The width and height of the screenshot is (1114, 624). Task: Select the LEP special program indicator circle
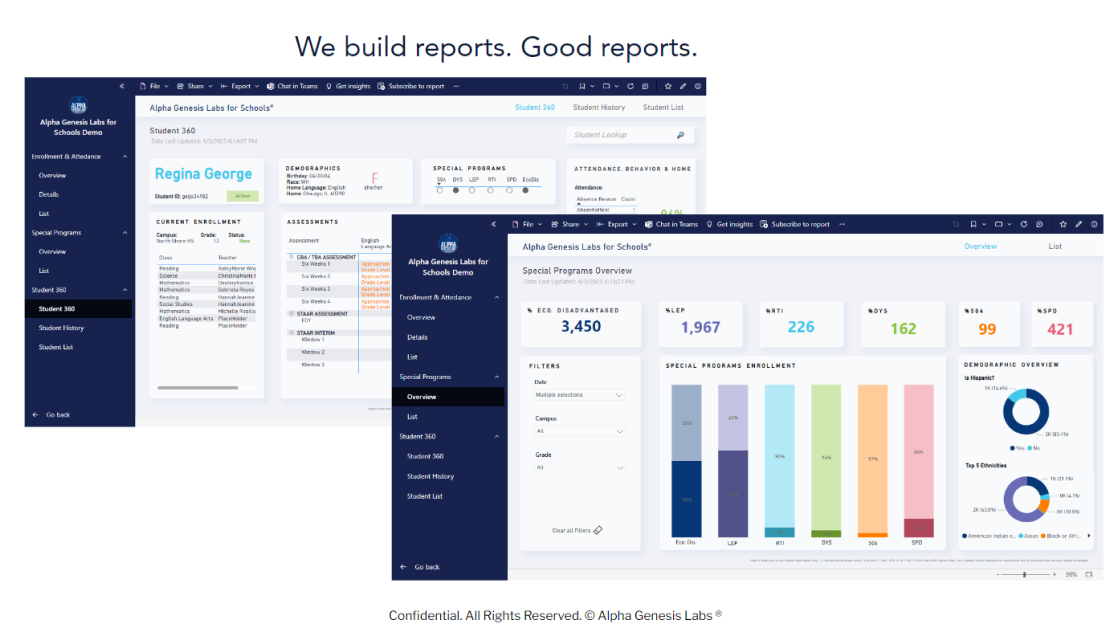(472, 190)
